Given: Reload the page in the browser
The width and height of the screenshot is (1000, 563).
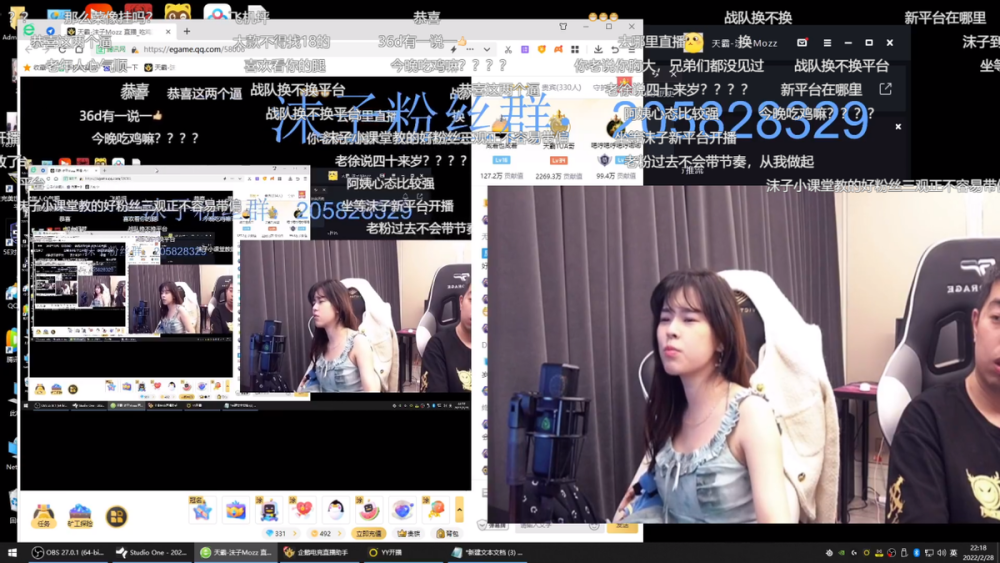Looking at the screenshot, I should [62, 49].
